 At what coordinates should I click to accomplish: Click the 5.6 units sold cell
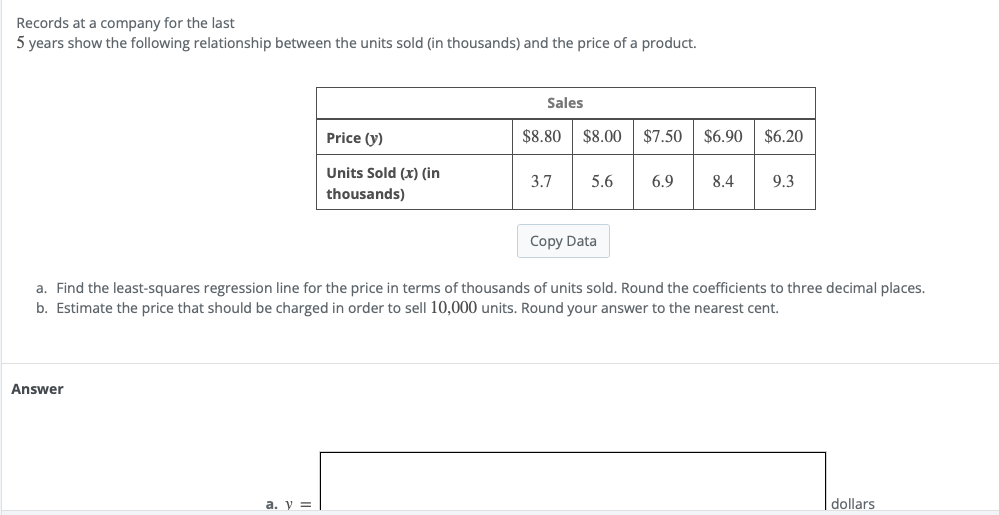(x=603, y=182)
